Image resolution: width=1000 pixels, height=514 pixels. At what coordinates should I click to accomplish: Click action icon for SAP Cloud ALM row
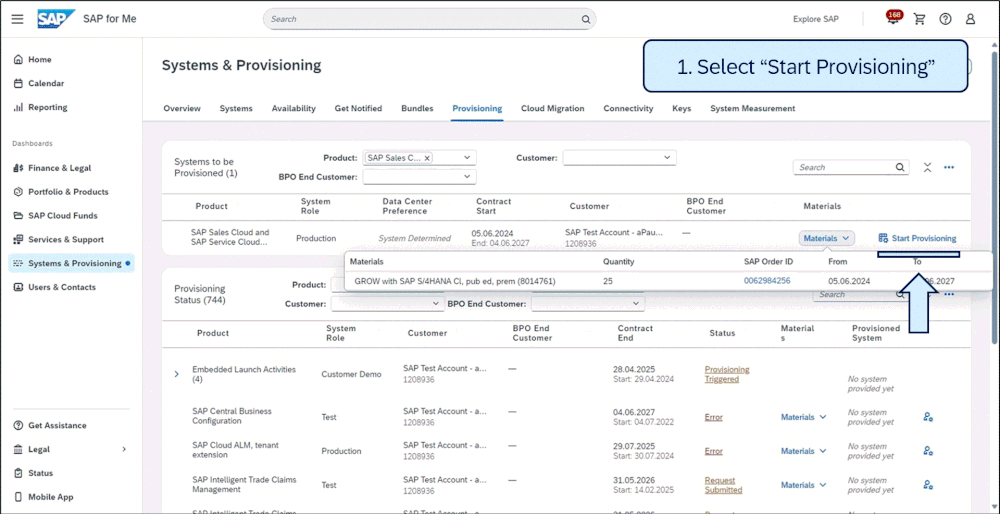[928, 451]
